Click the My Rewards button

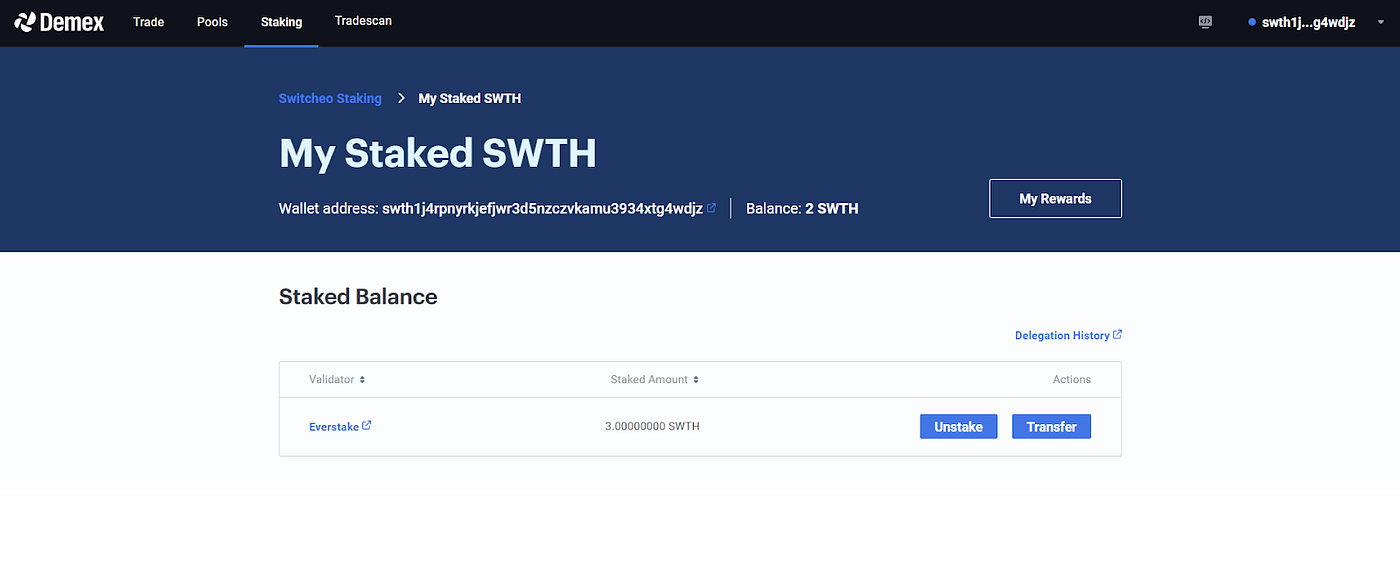point(1055,198)
